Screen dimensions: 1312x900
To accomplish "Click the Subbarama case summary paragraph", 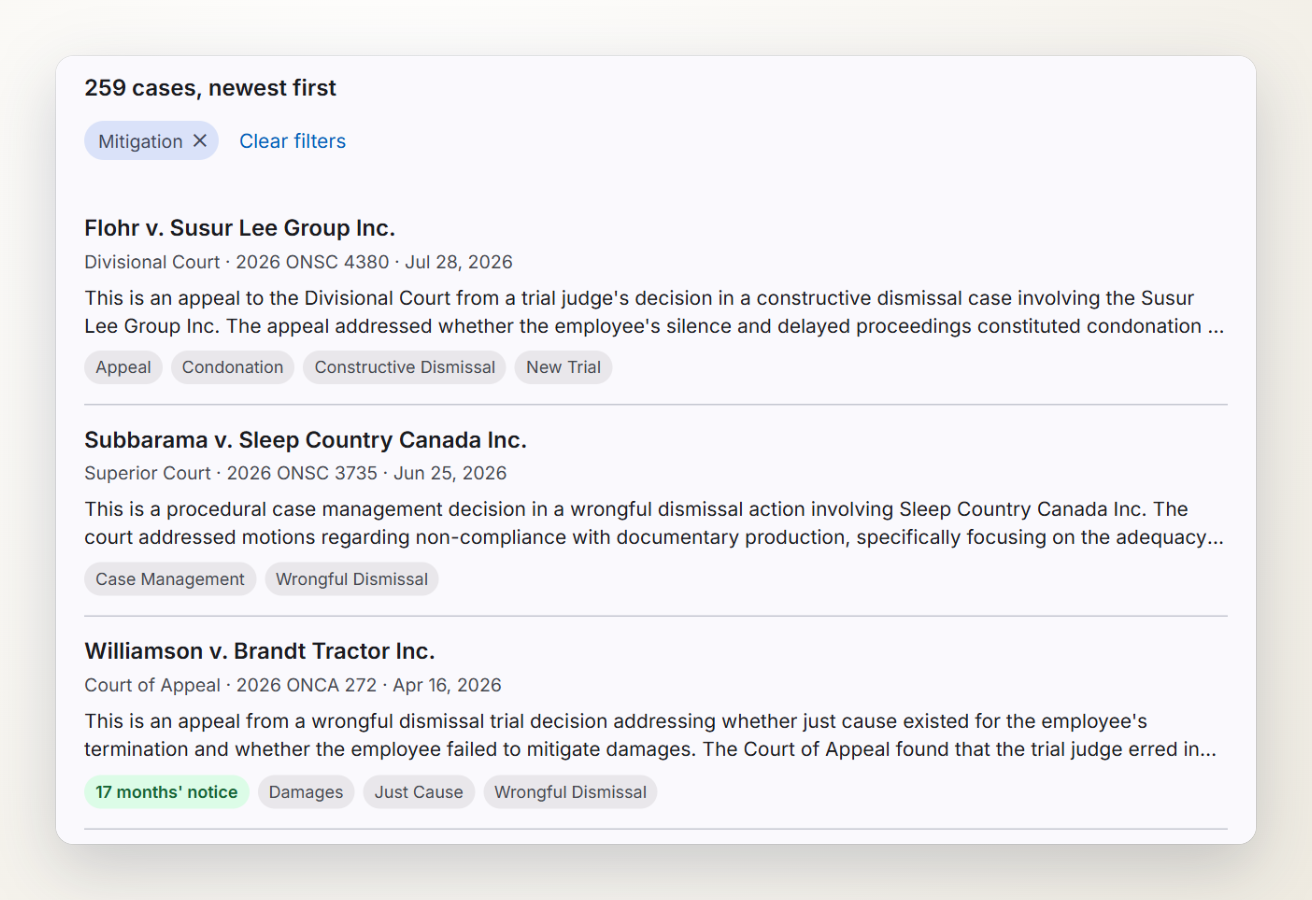I will pyautogui.click(x=654, y=523).
